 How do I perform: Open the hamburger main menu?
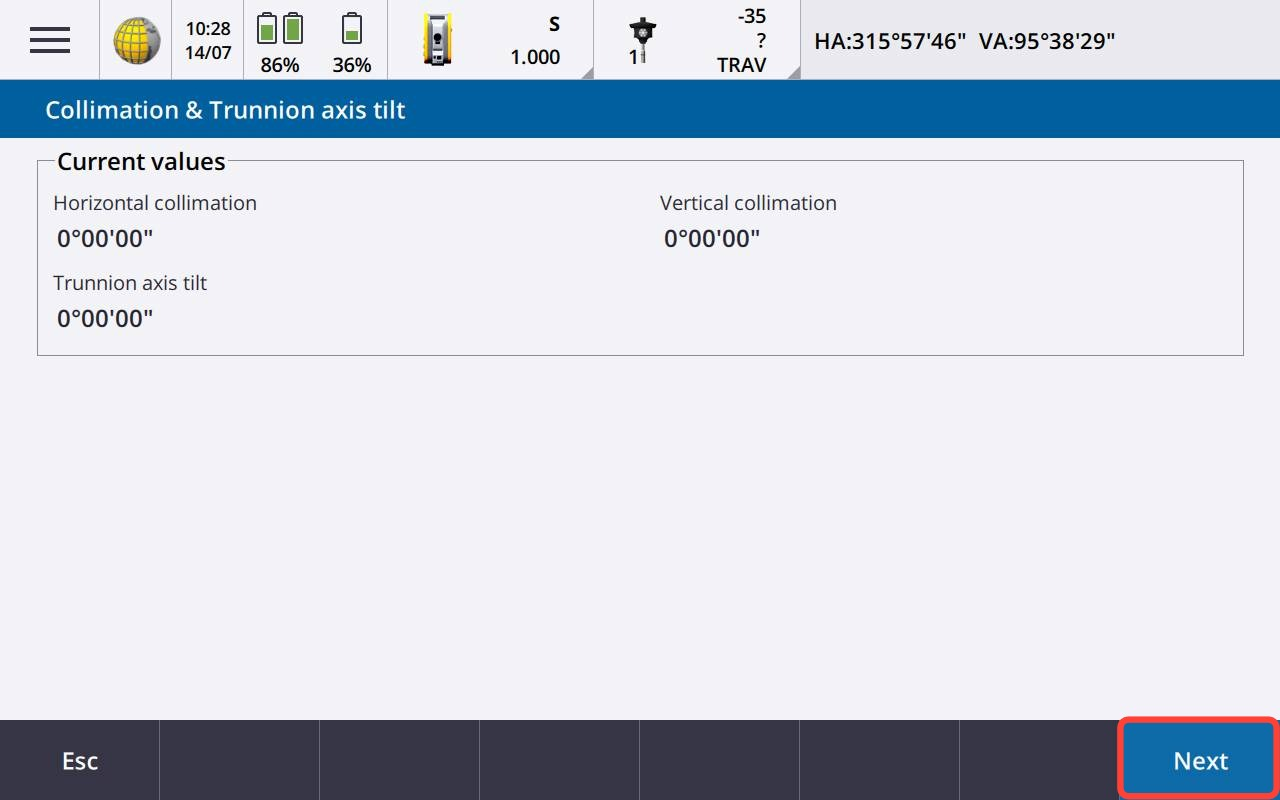[49, 40]
